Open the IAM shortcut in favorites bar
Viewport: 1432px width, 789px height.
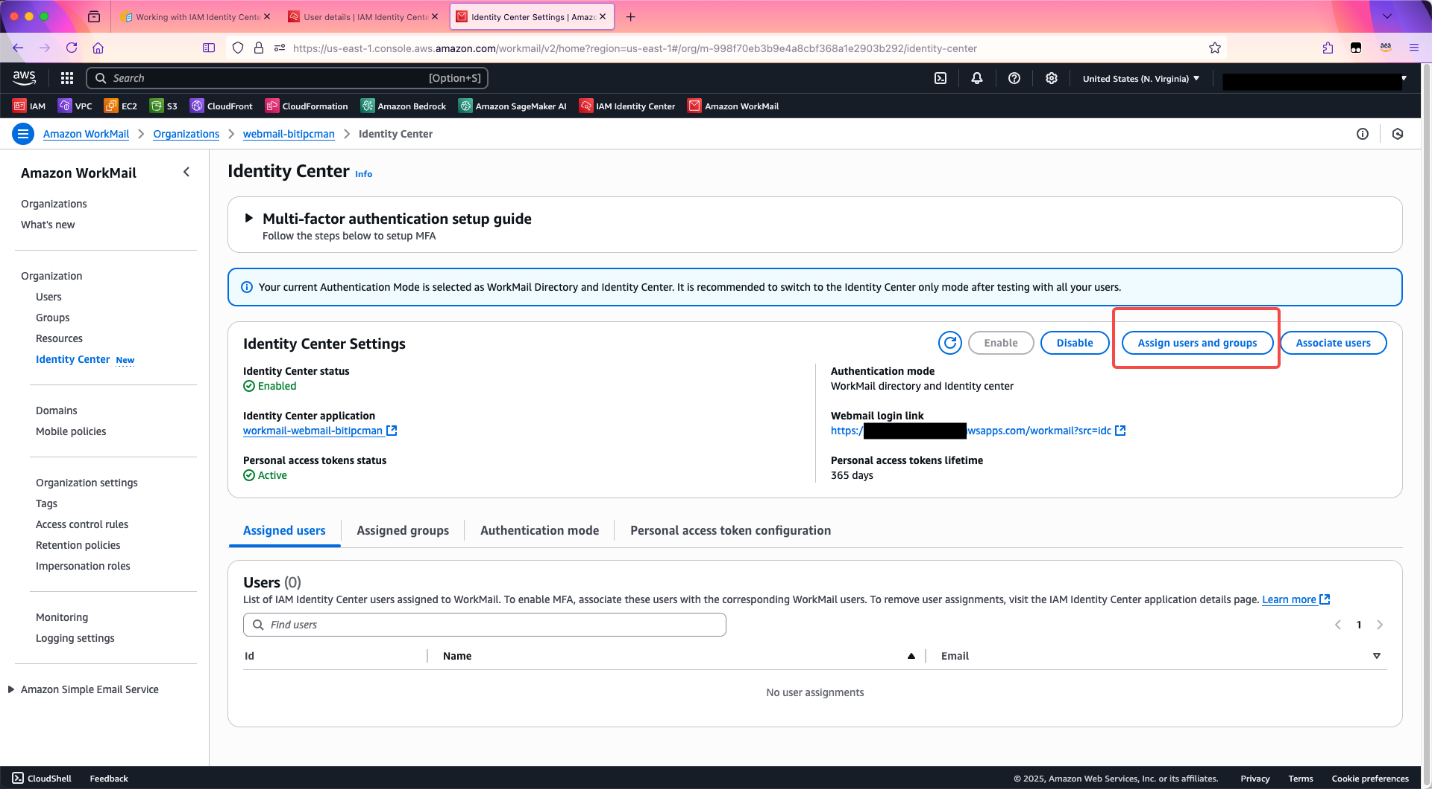point(29,106)
